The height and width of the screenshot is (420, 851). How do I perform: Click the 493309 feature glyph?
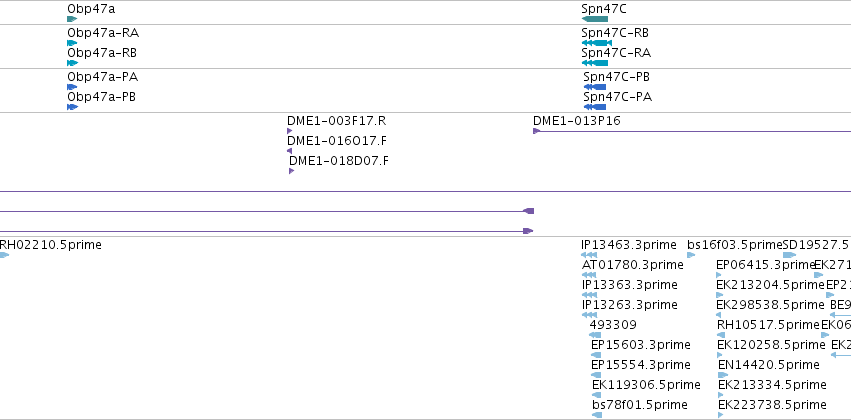pos(595,335)
